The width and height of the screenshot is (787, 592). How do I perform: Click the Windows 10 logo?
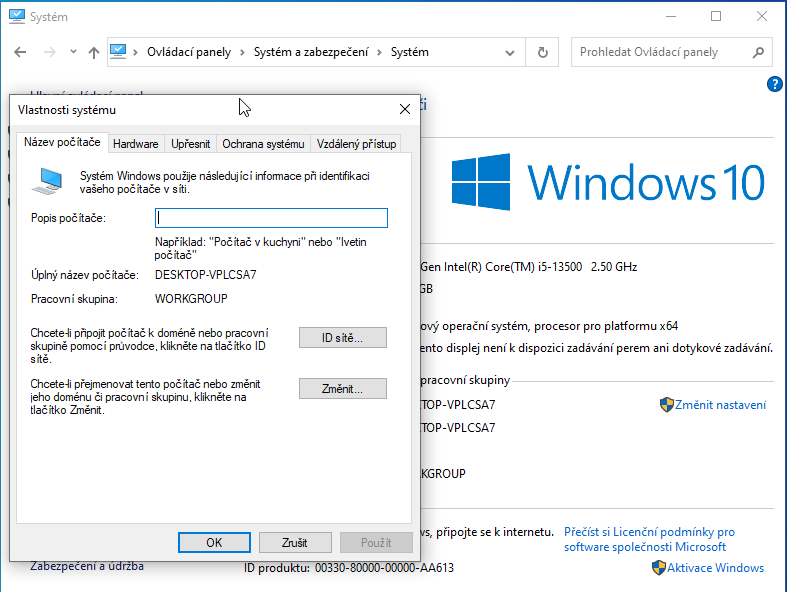(x=481, y=182)
